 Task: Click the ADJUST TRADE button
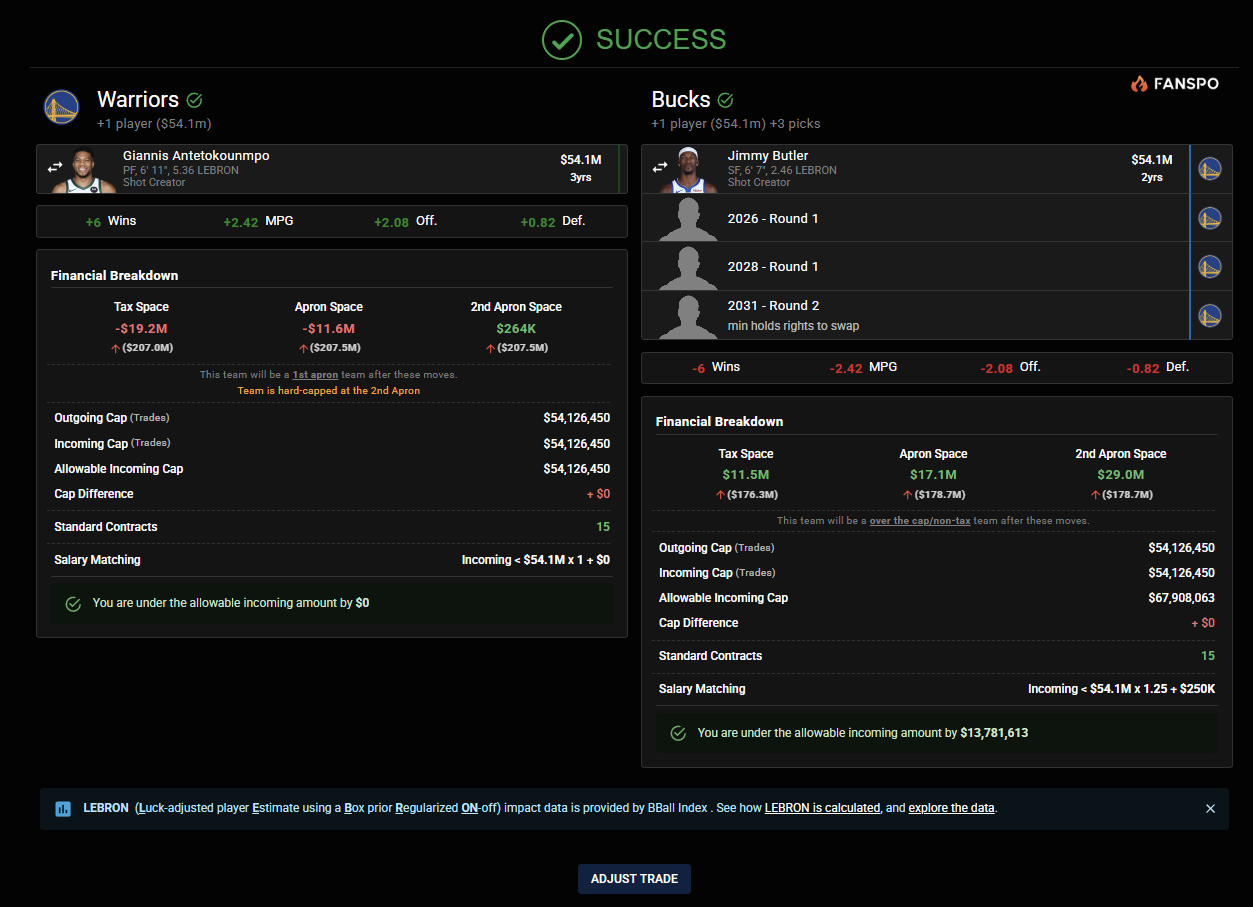click(634, 879)
